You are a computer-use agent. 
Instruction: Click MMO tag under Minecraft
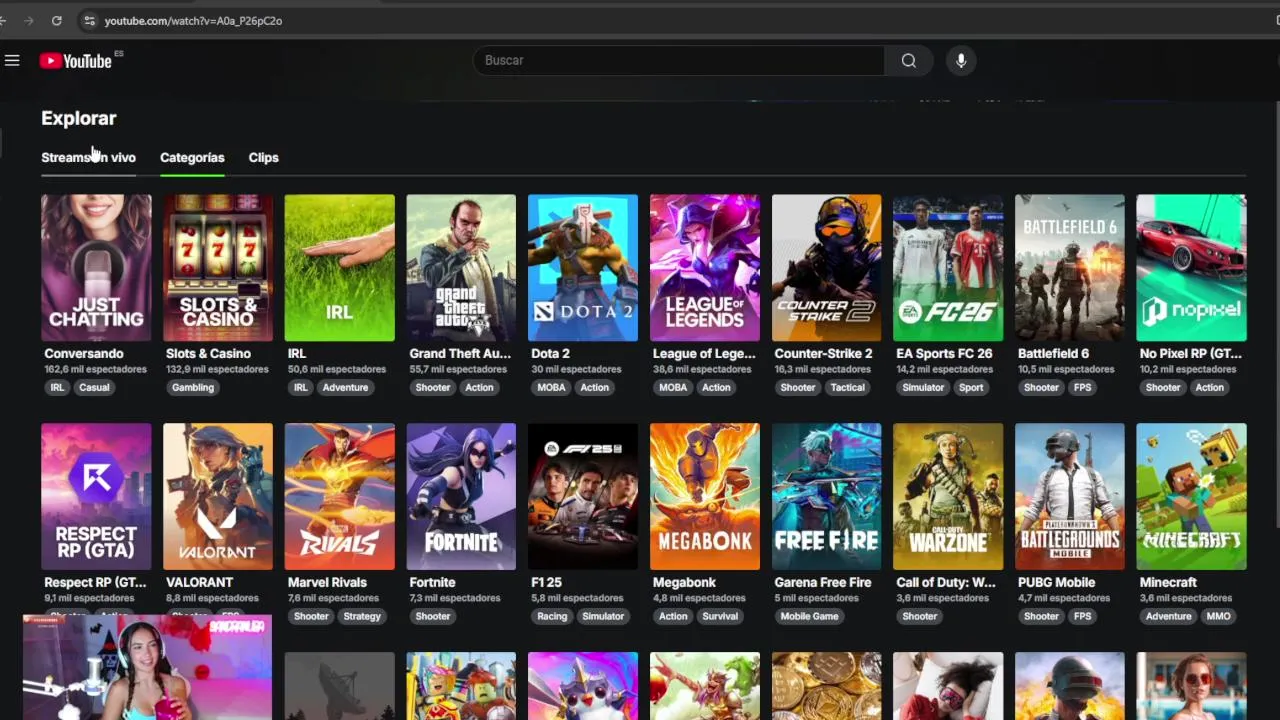click(x=1218, y=617)
